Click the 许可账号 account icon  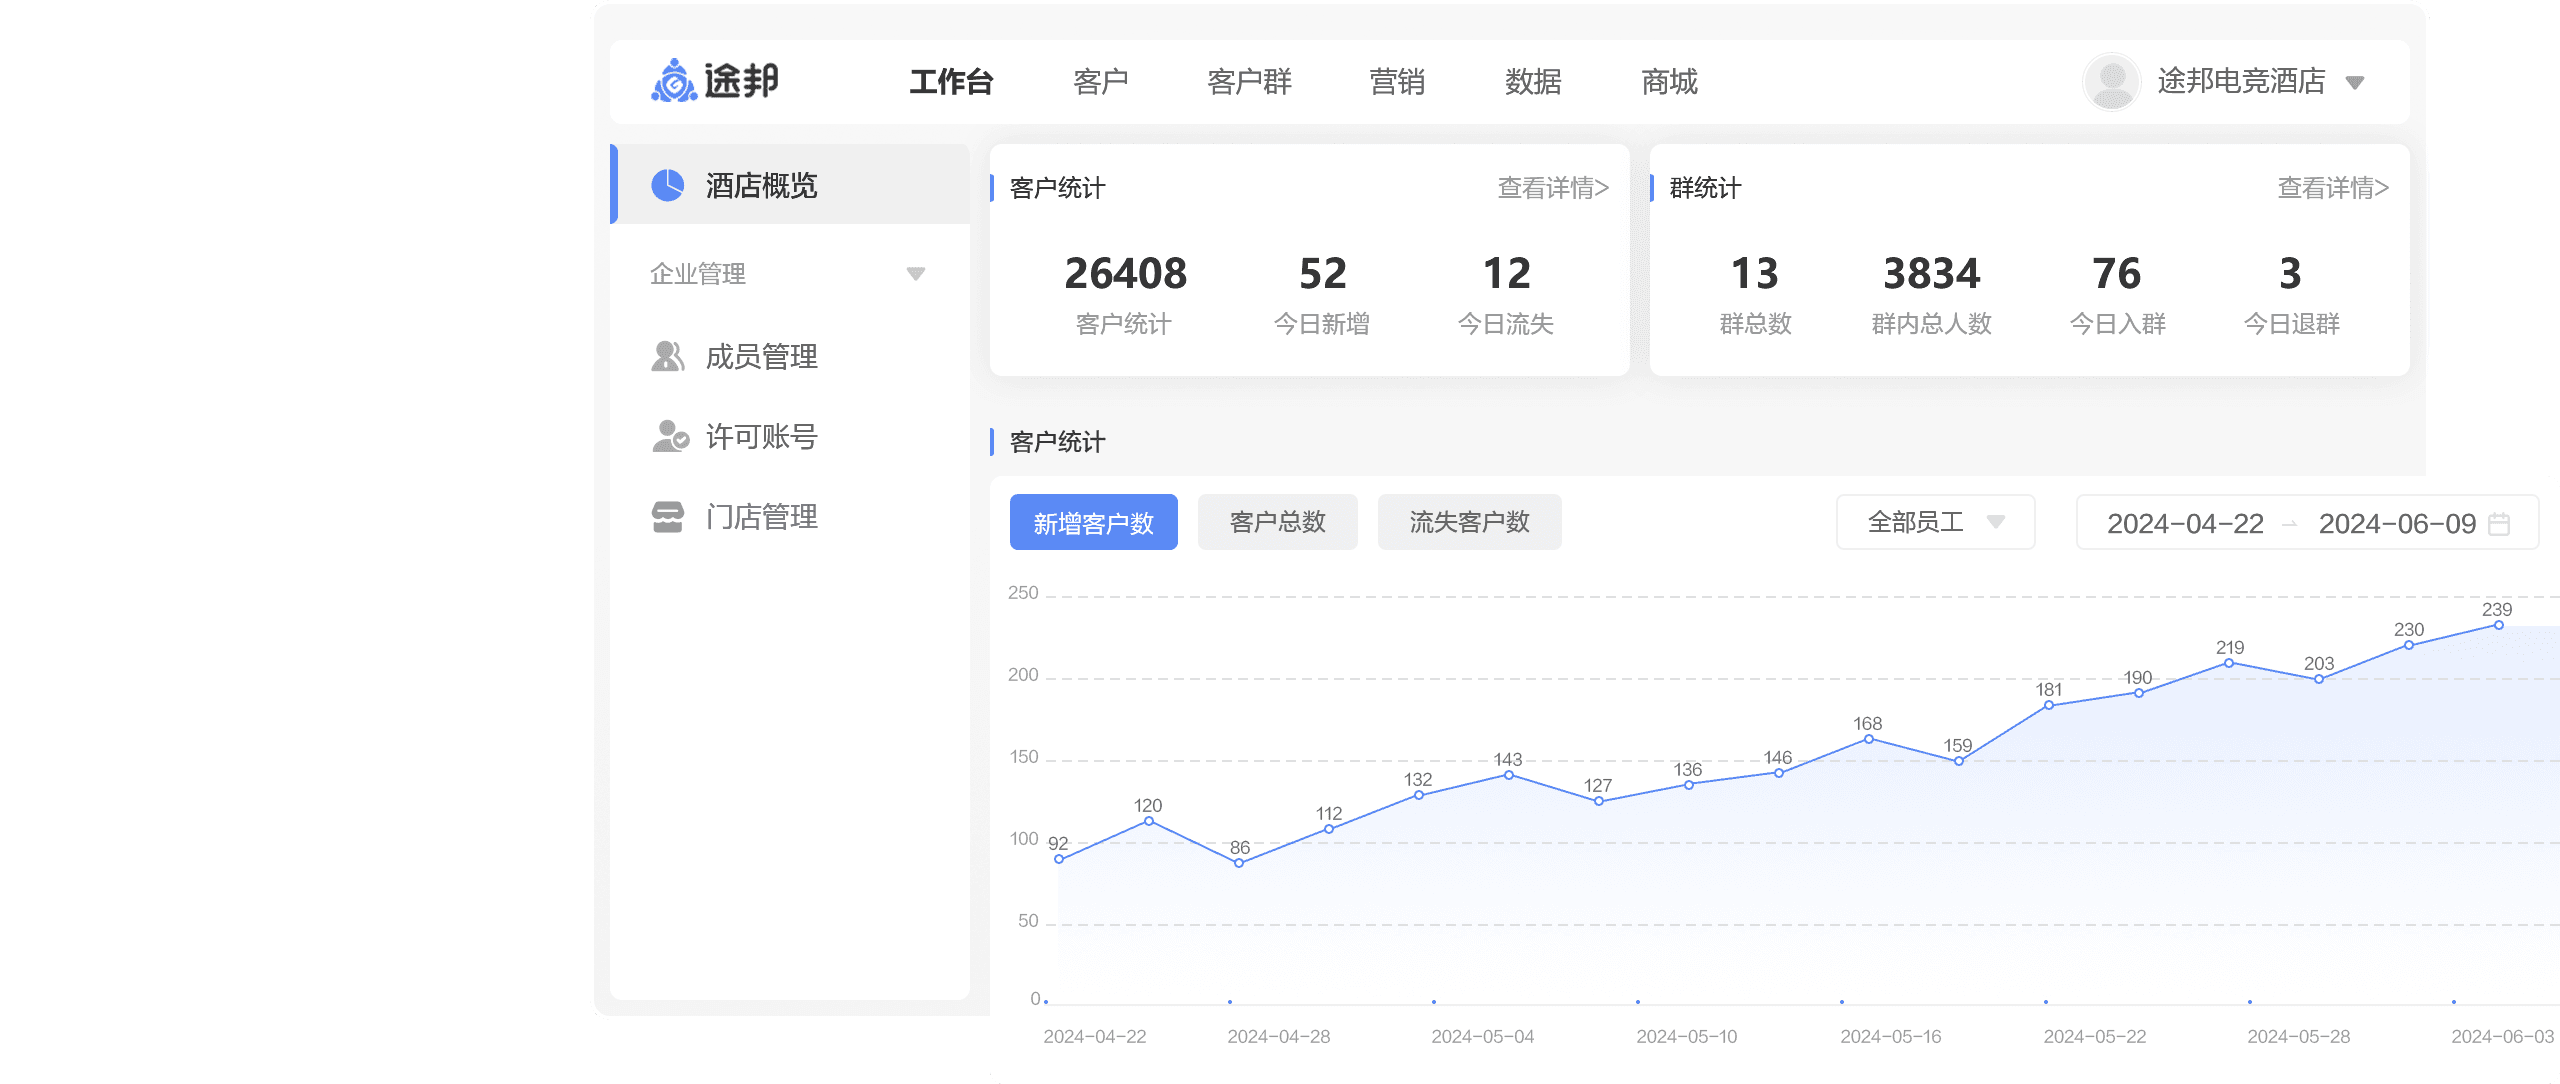668,437
